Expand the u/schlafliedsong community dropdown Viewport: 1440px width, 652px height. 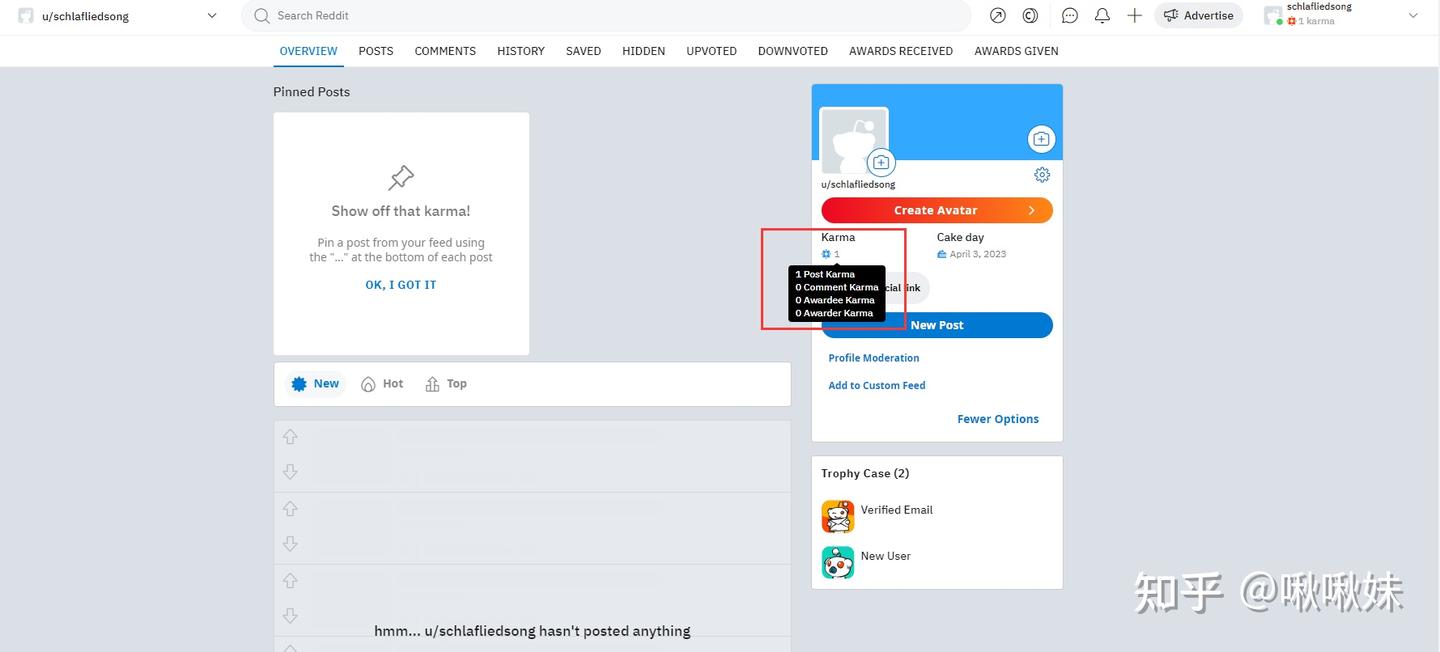pyautogui.click(x=211, y=15)
